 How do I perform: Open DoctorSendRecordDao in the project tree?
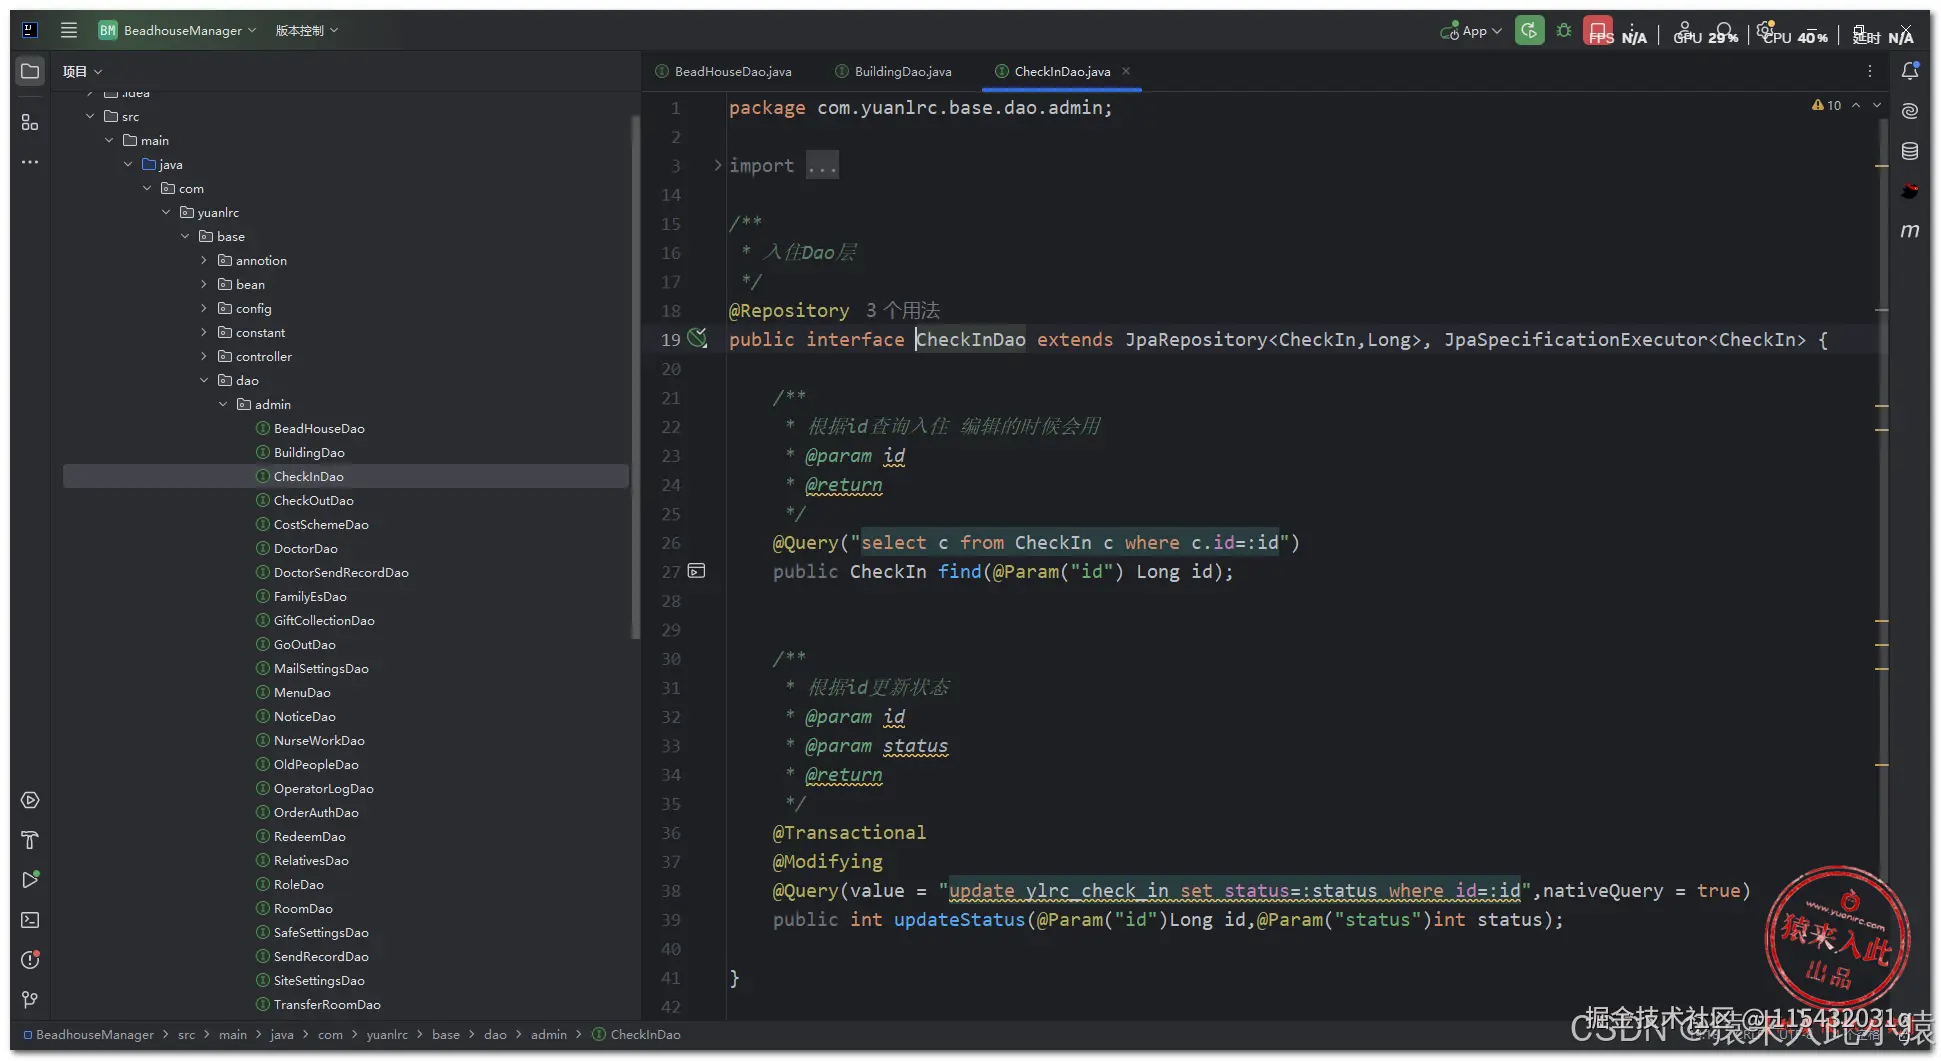[x=340, y=573]
